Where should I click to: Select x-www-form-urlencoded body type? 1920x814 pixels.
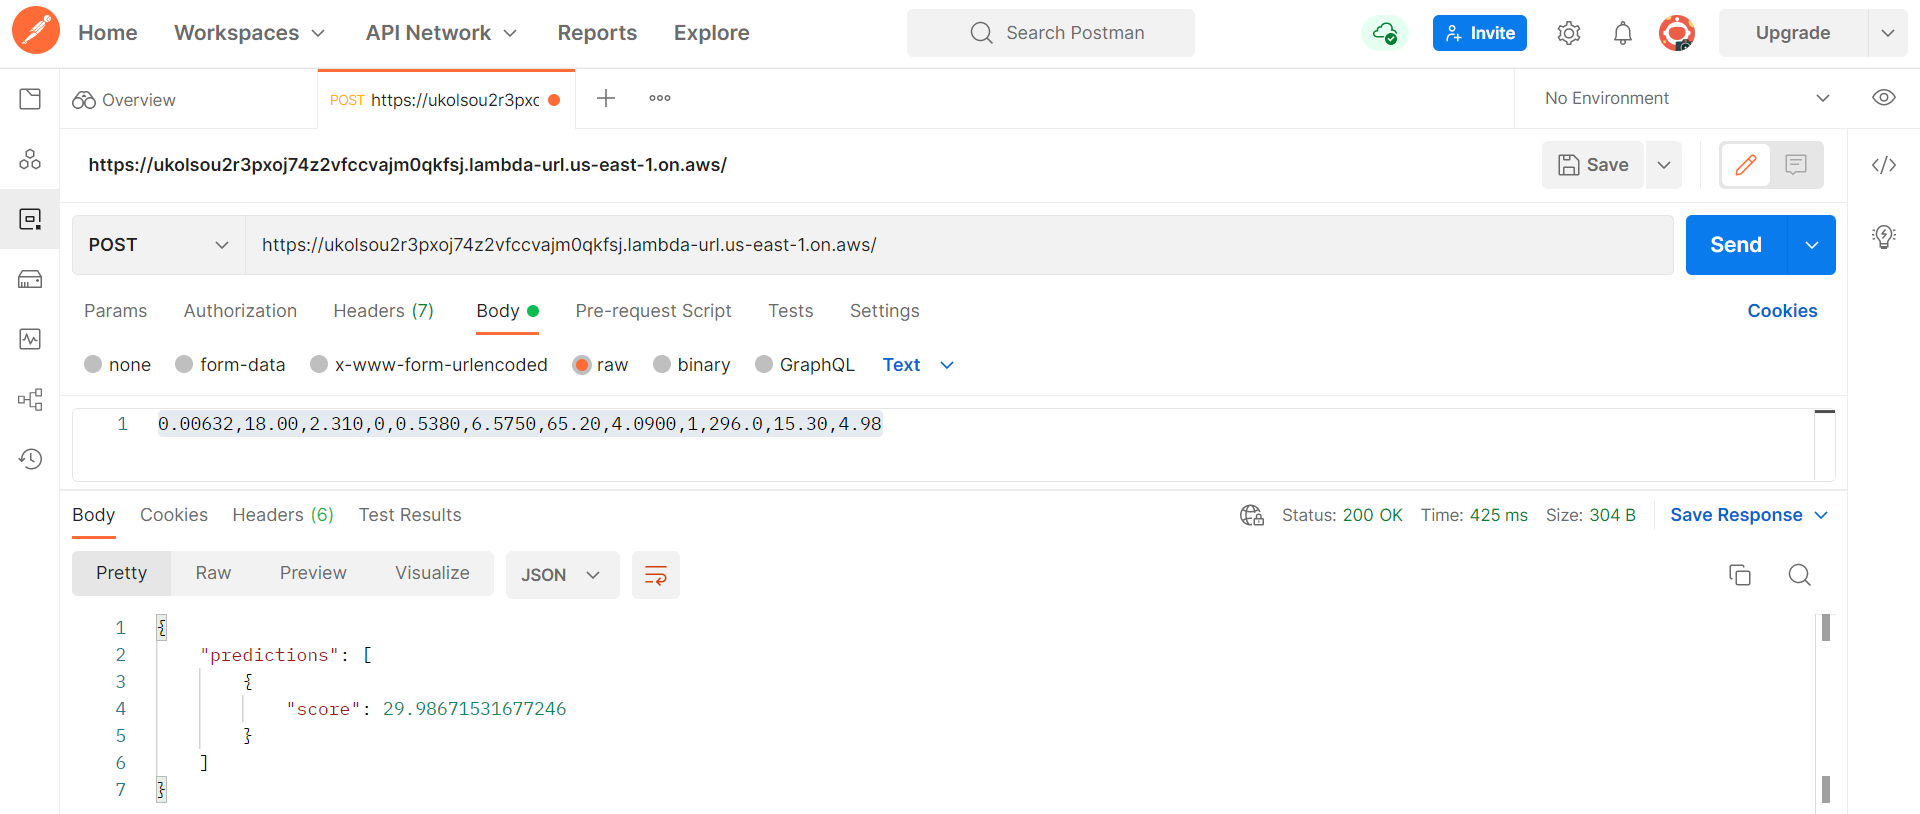point(319,364)
